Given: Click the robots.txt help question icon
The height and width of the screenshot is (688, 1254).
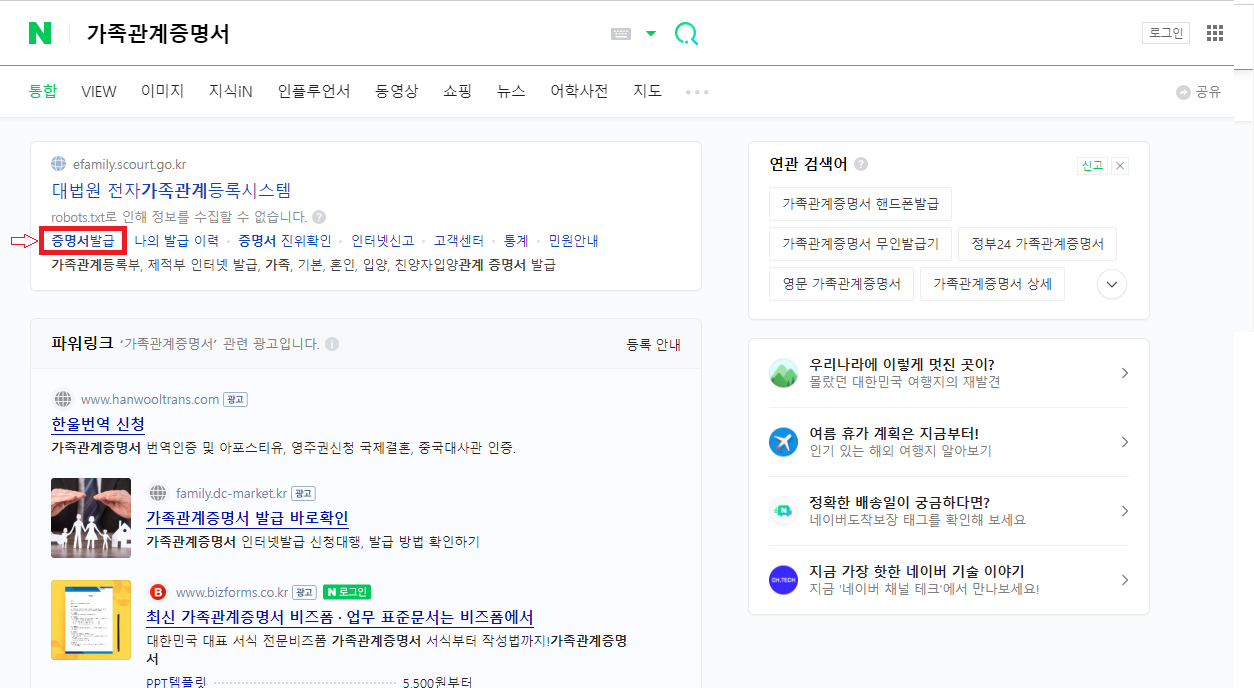Looking at the screenshot, I should pos(319,216).
